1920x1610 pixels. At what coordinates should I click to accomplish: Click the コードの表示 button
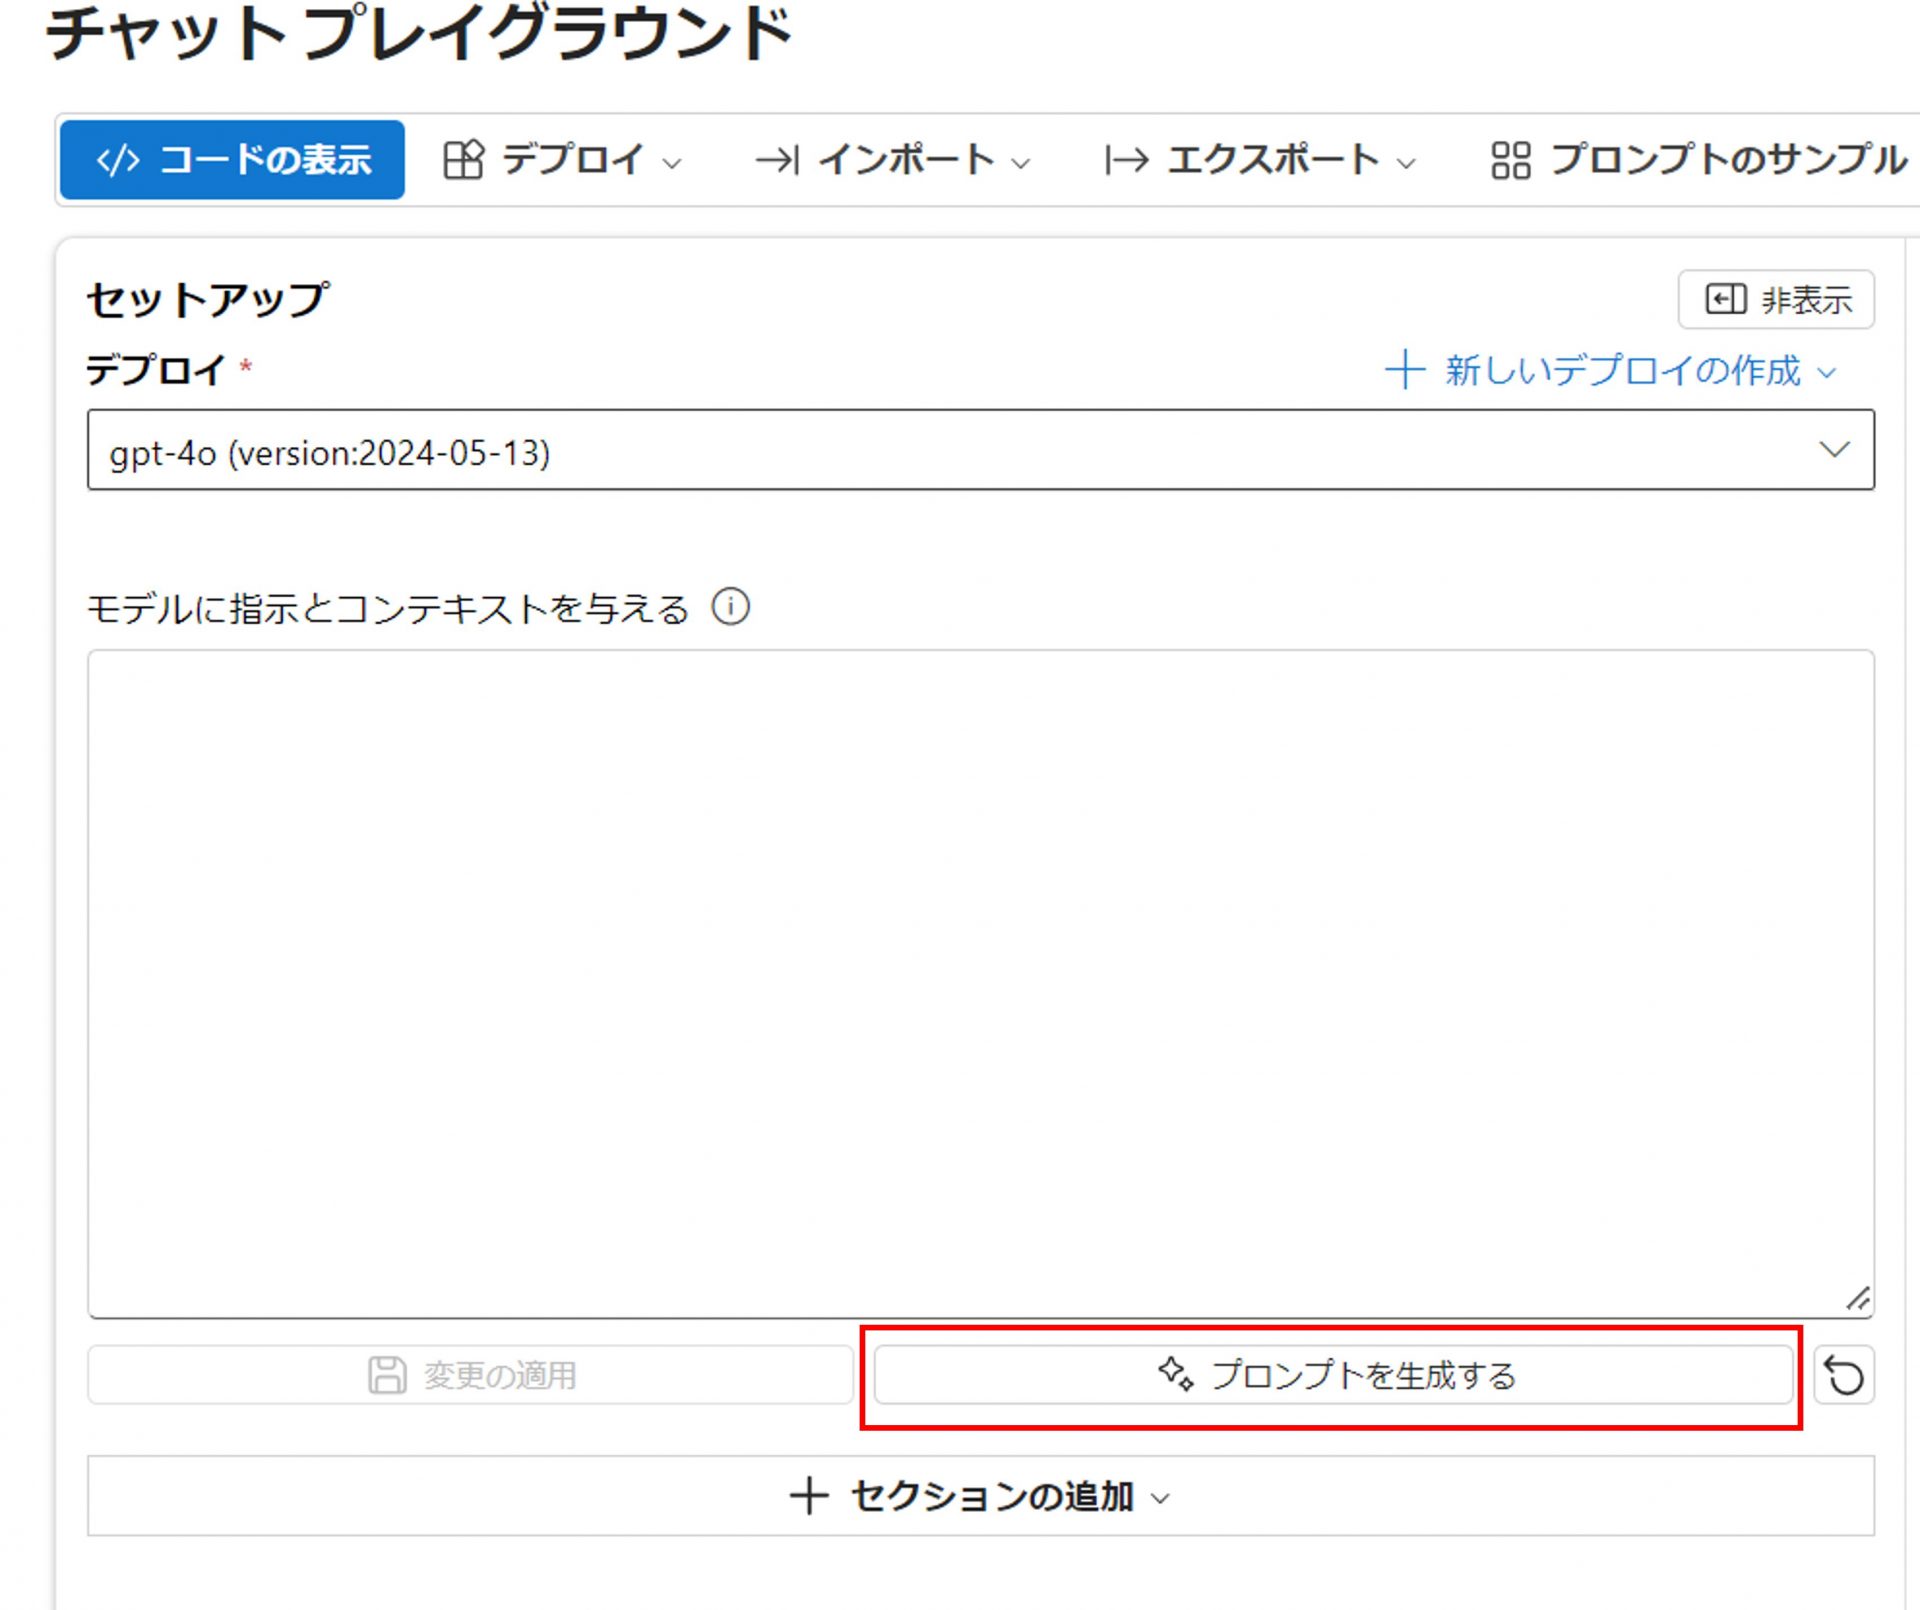click(x=232, y=160)
